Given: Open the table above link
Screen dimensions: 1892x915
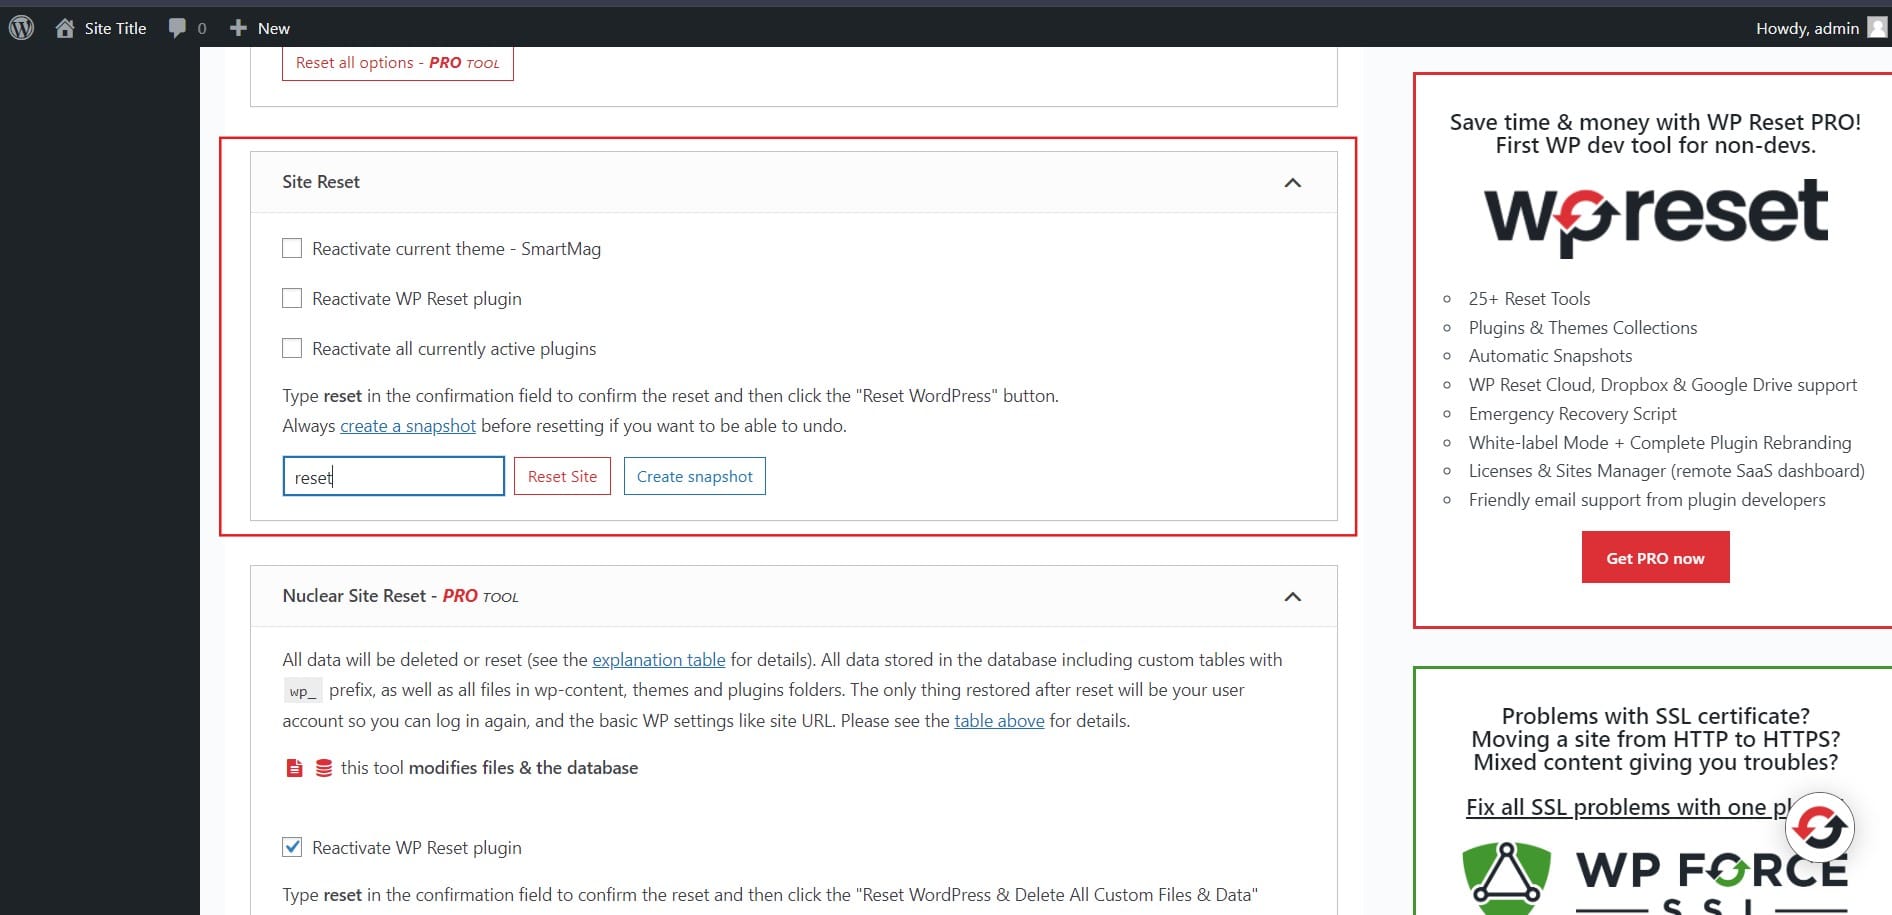Looking at the screenshot, I should pos(999,721).
